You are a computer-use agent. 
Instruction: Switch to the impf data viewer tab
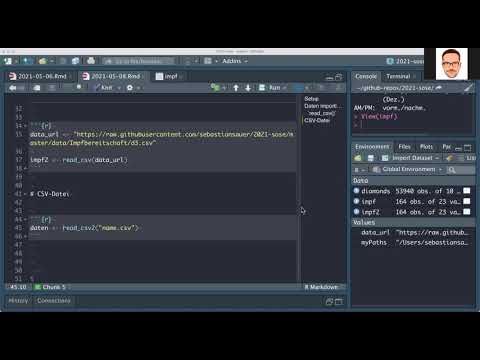pos(170,76)
